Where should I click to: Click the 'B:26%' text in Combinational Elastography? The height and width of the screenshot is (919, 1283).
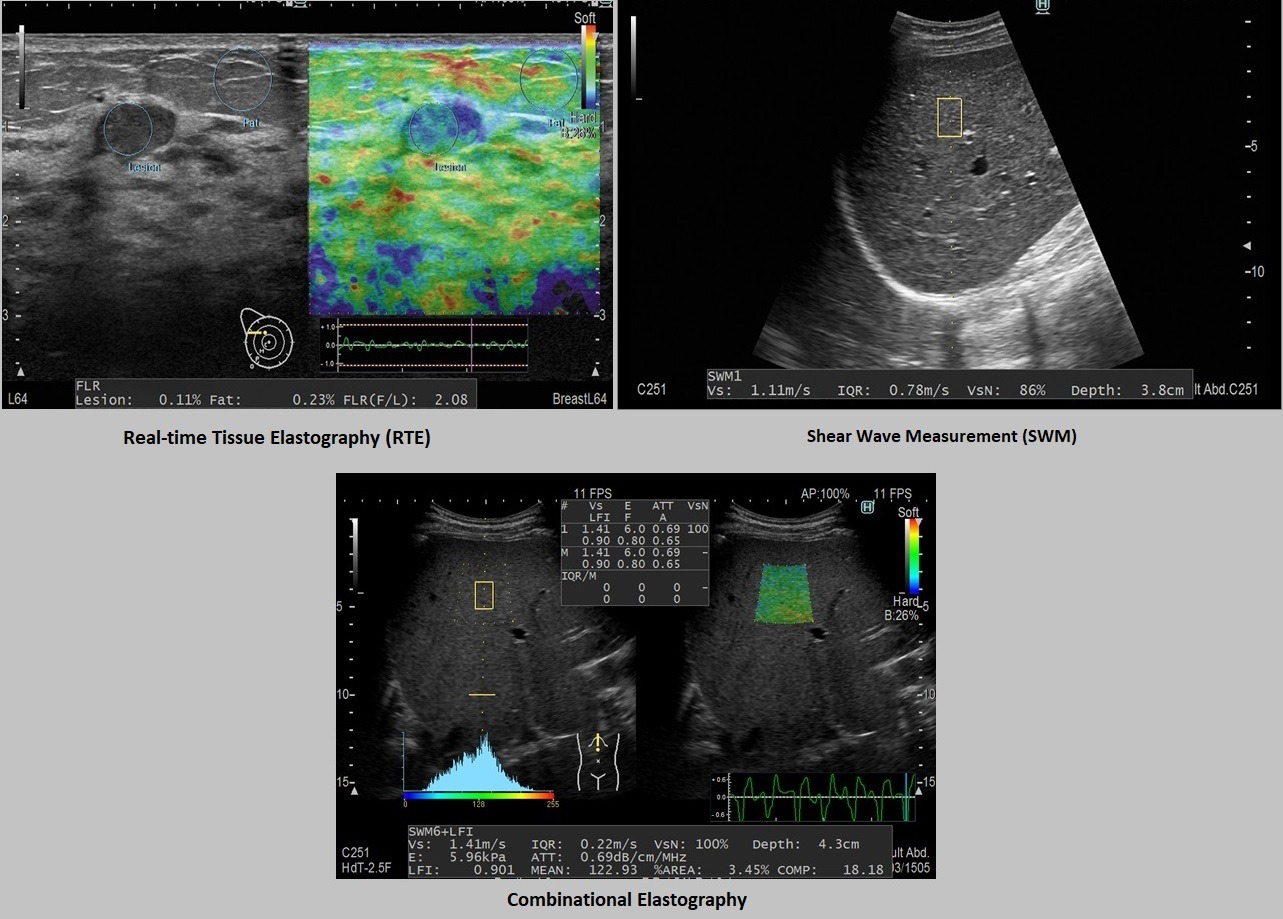(903, 616)
